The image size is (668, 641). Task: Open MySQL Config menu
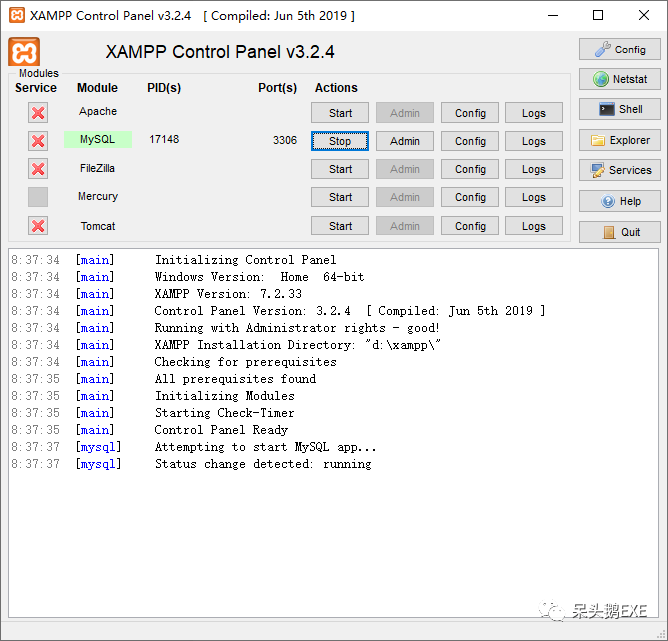point(470,141)
